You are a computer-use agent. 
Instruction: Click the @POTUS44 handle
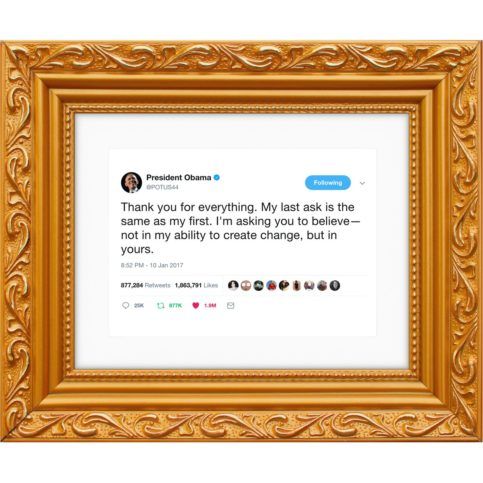162,187
